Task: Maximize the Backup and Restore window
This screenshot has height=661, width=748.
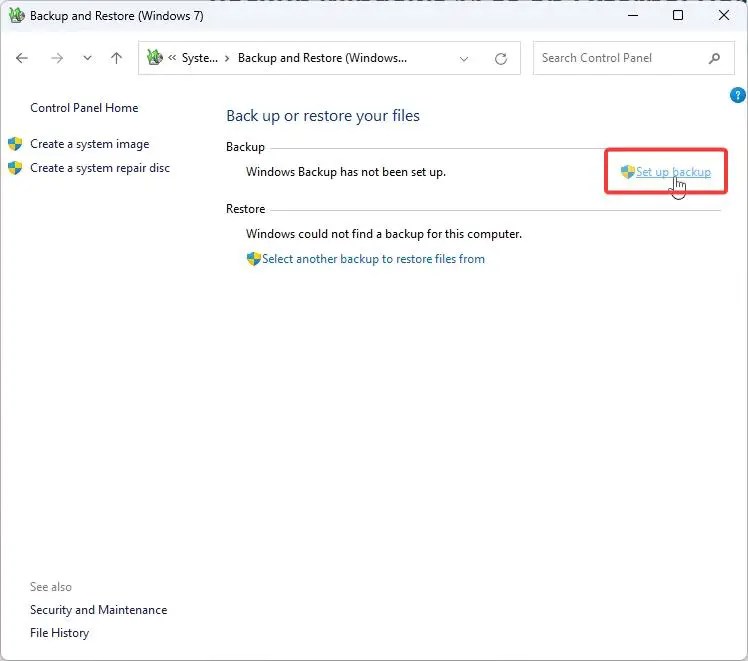Action: pos(678,15)
